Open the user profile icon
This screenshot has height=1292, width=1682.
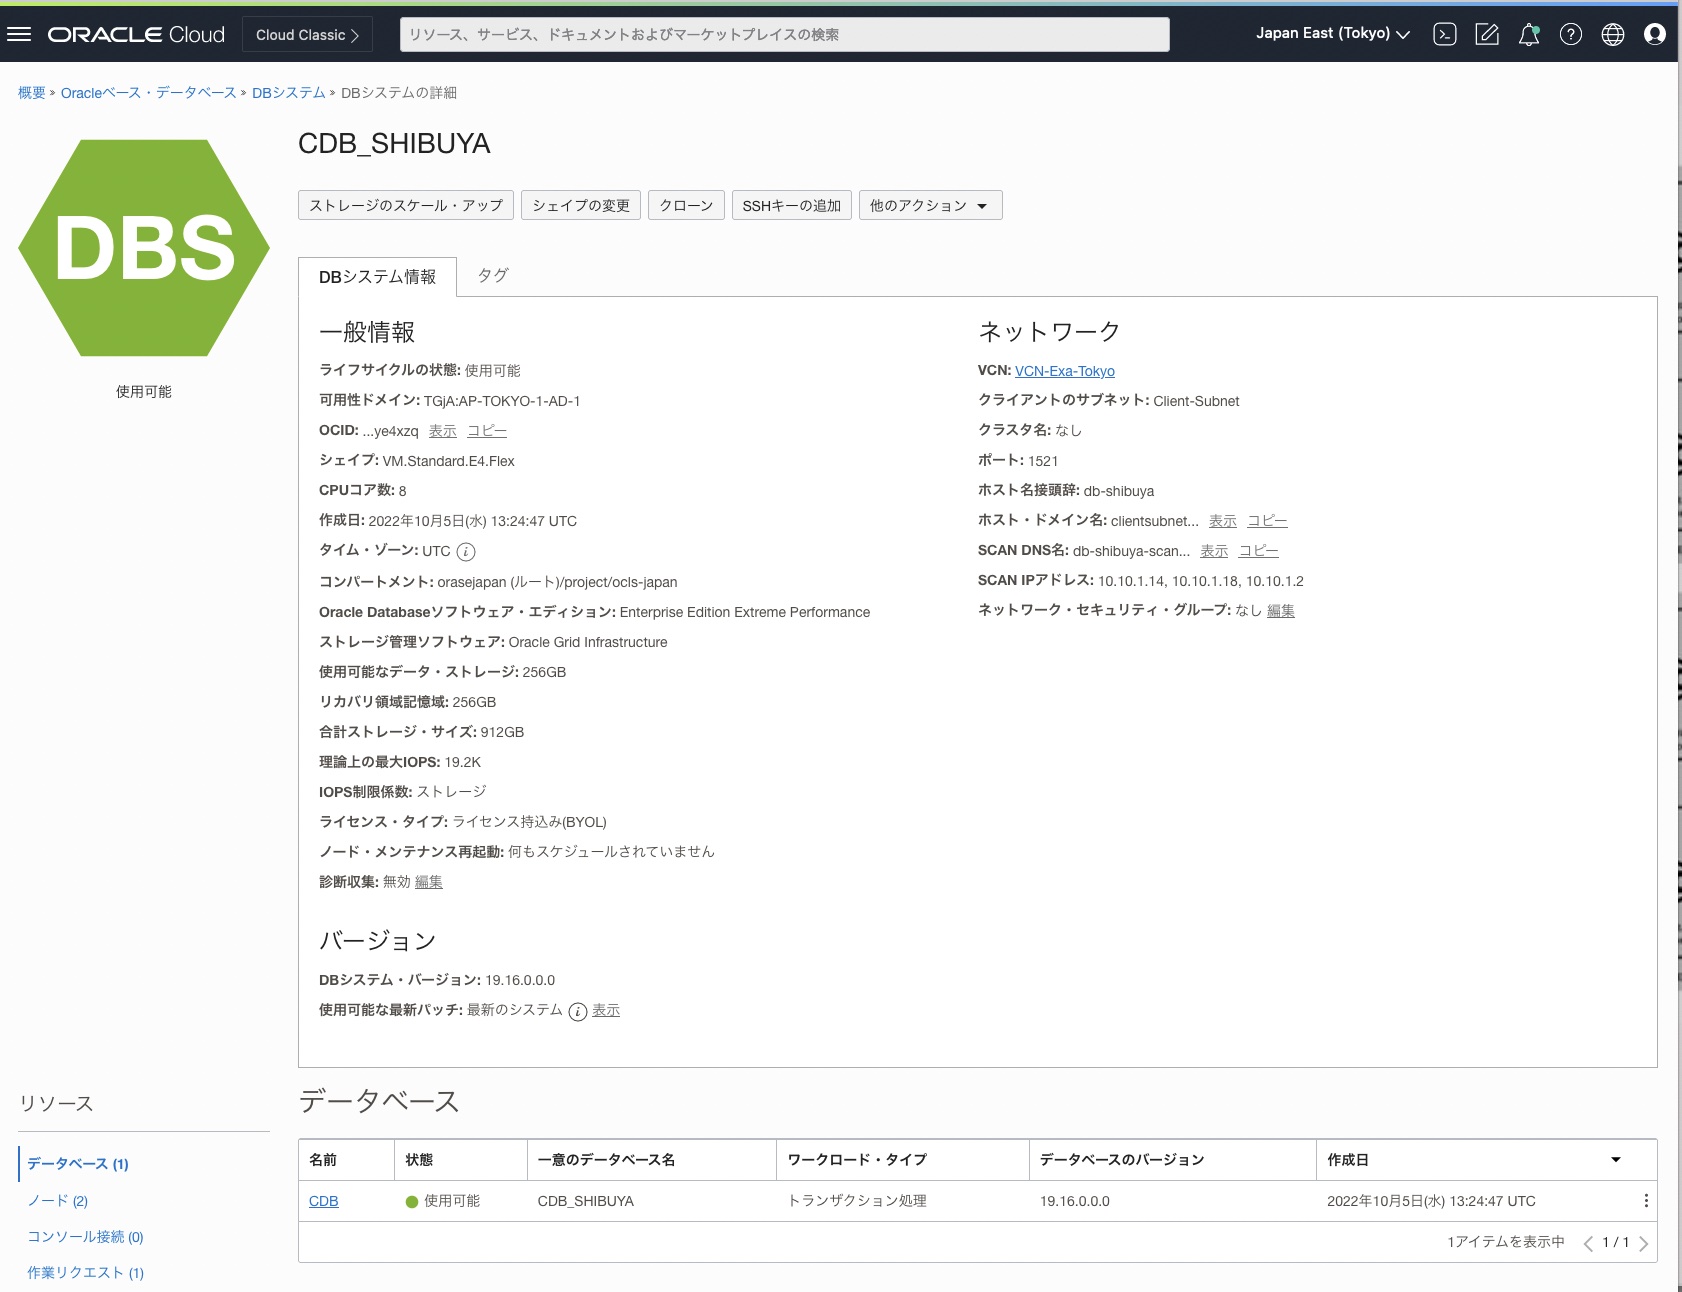point(1655,34)
